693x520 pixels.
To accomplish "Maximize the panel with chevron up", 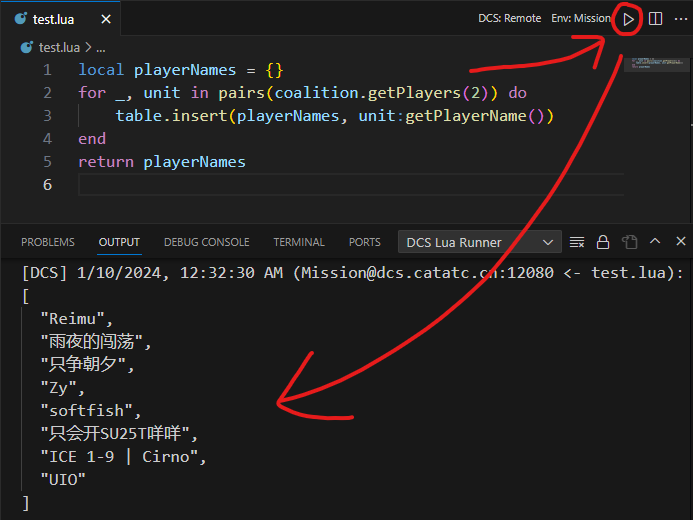I will click(655, 242).
